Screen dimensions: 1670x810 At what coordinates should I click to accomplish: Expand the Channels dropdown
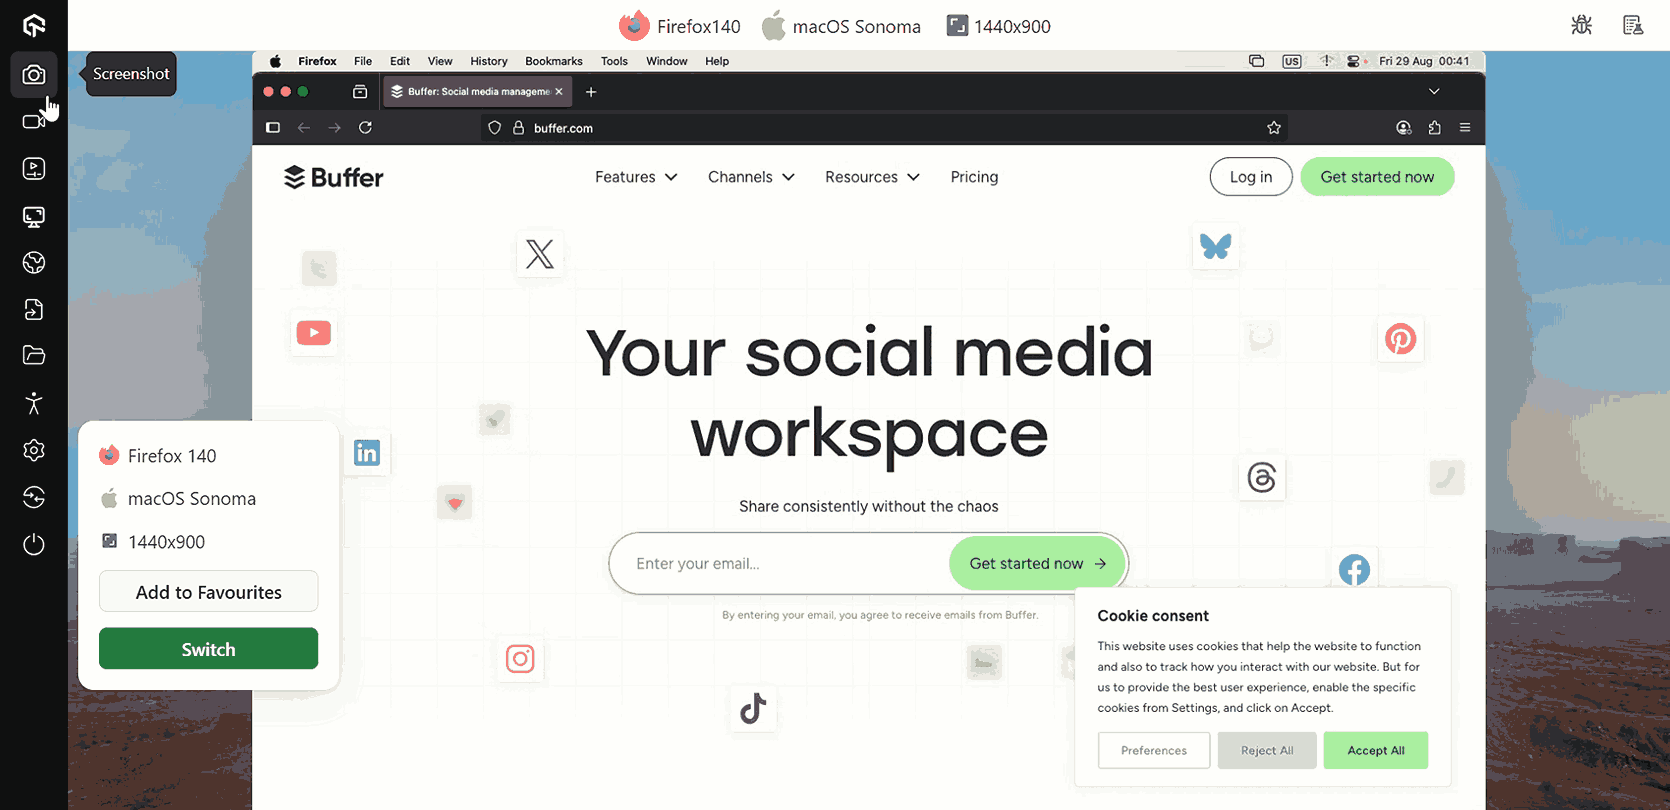751,177
